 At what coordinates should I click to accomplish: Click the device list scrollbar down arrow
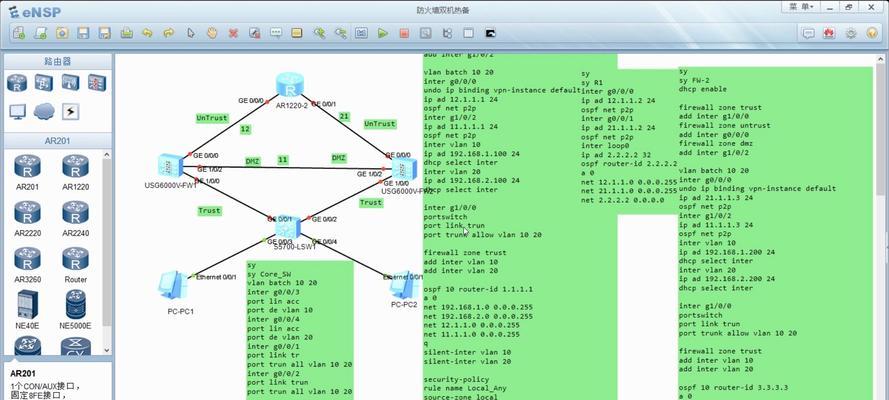click(x=107, y=351)
